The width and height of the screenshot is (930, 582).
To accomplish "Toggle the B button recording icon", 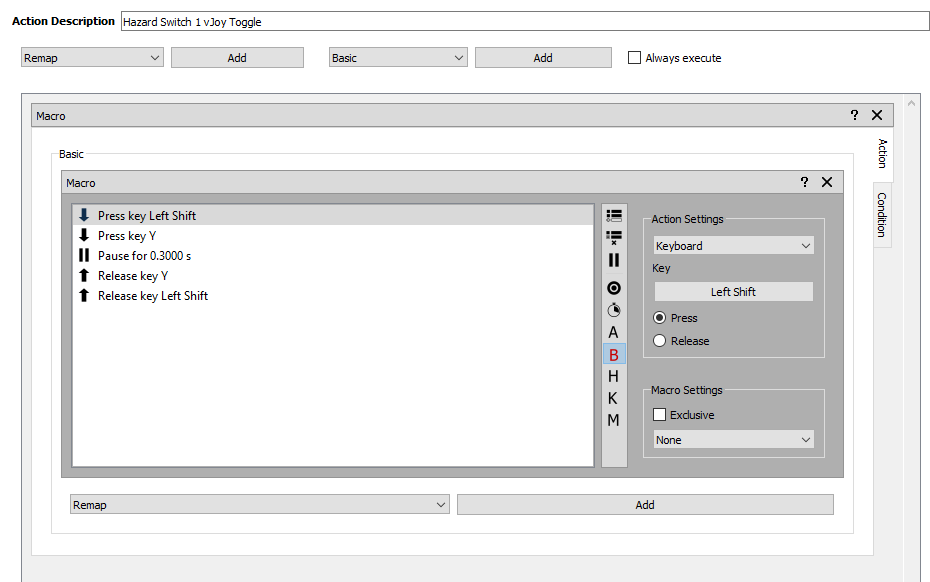I will pos(614,355).
